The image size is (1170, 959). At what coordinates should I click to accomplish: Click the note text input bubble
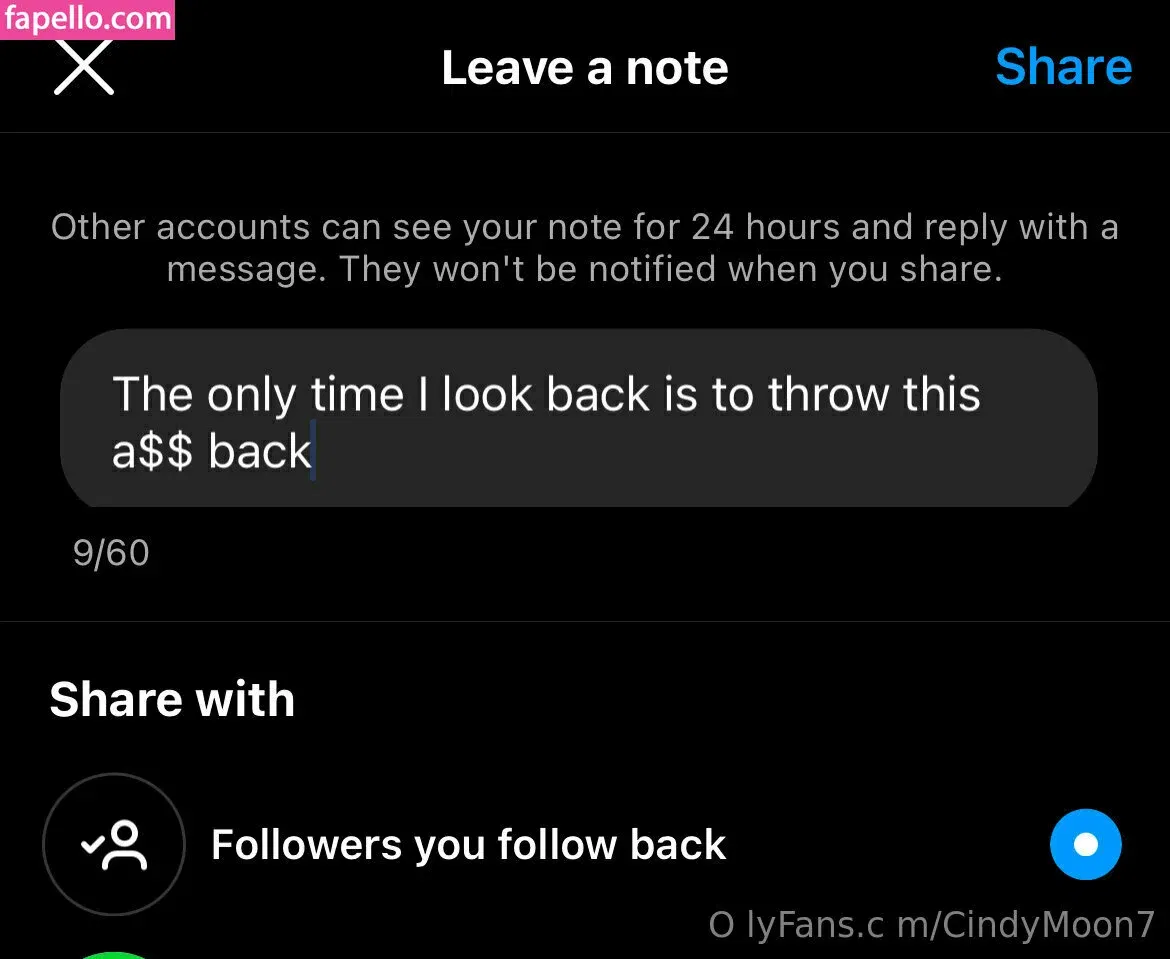[578, 419]
